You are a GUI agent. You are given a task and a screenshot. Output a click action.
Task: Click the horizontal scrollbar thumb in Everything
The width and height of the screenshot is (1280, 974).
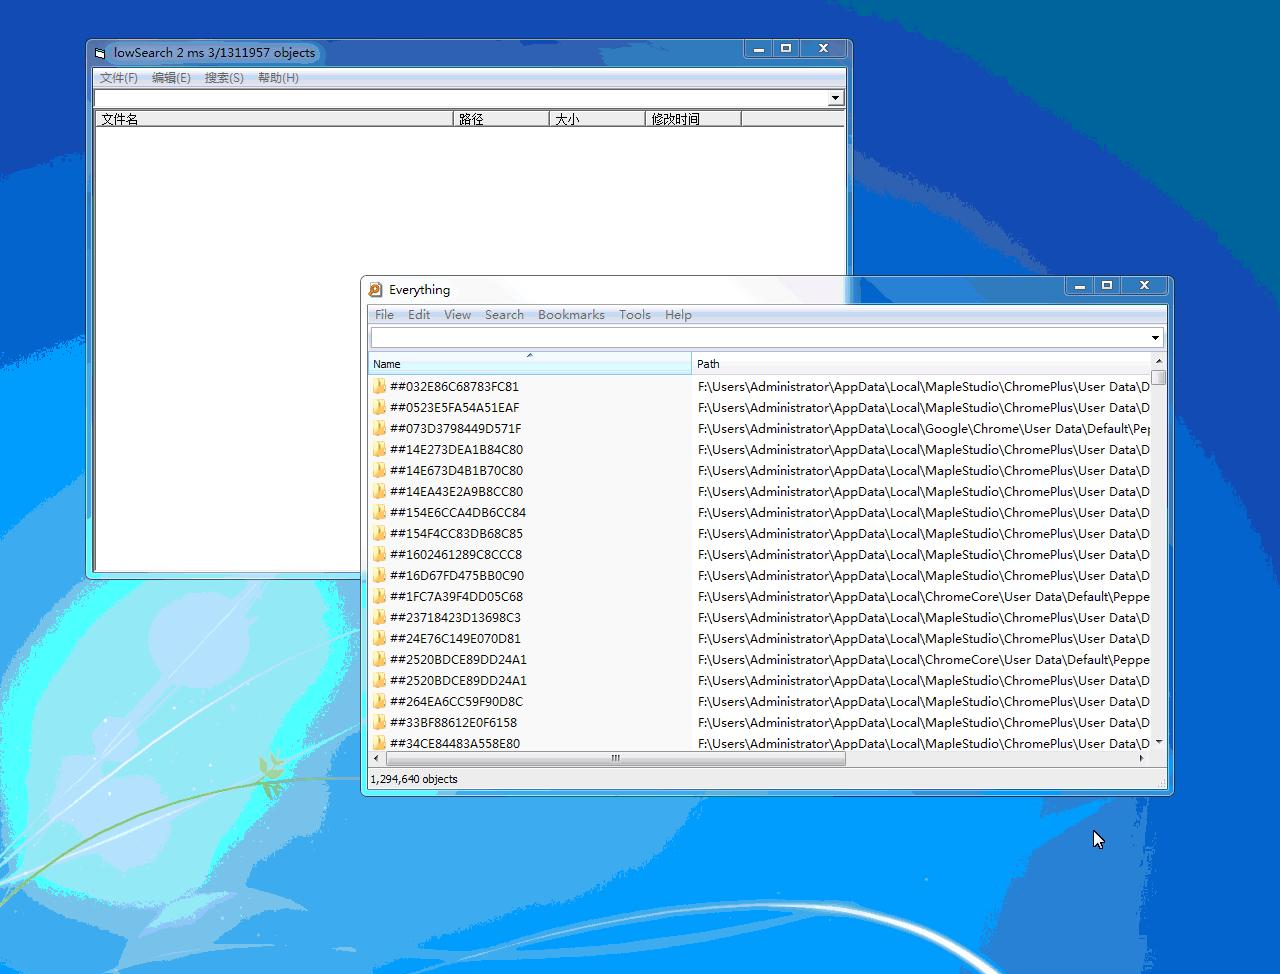pos(615,759)
